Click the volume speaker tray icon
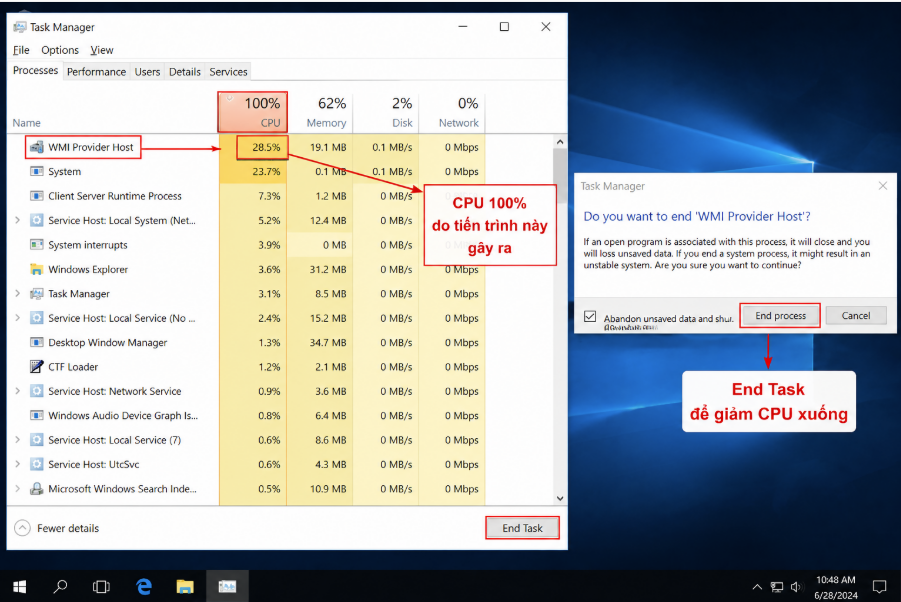The image size is (901, 602). point(796,586)
